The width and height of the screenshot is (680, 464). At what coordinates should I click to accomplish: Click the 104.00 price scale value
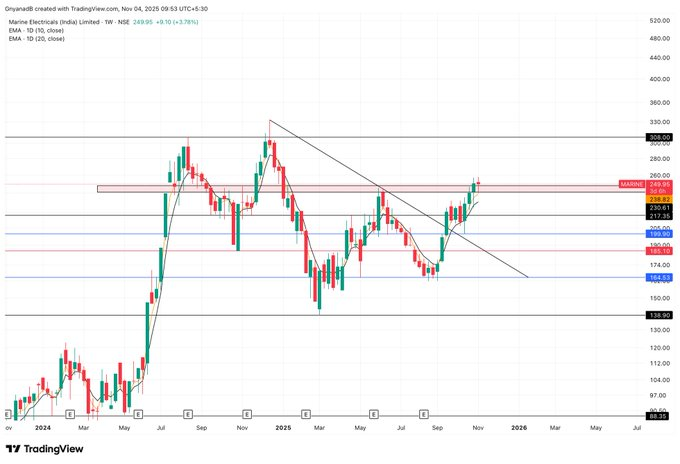point(660,380)
